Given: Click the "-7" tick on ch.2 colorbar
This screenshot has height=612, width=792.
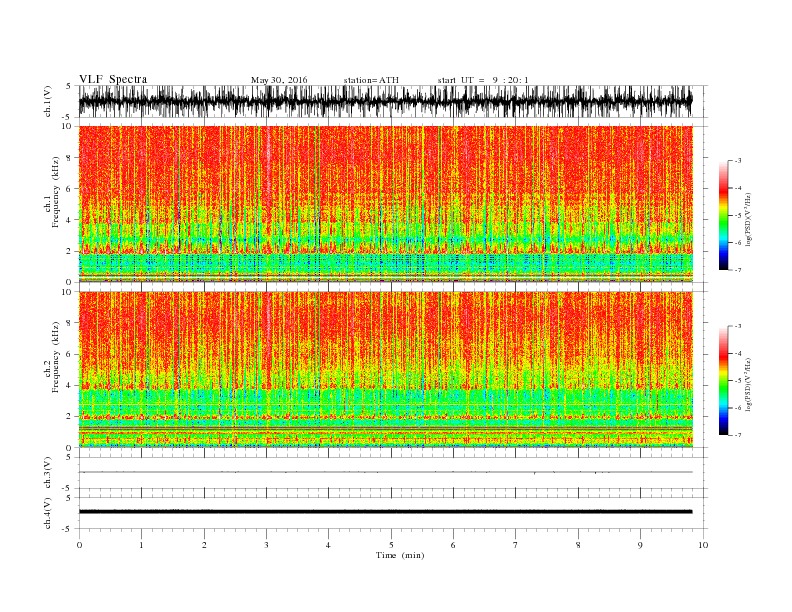Looking at the screenshot, I should tap(737, 435).
